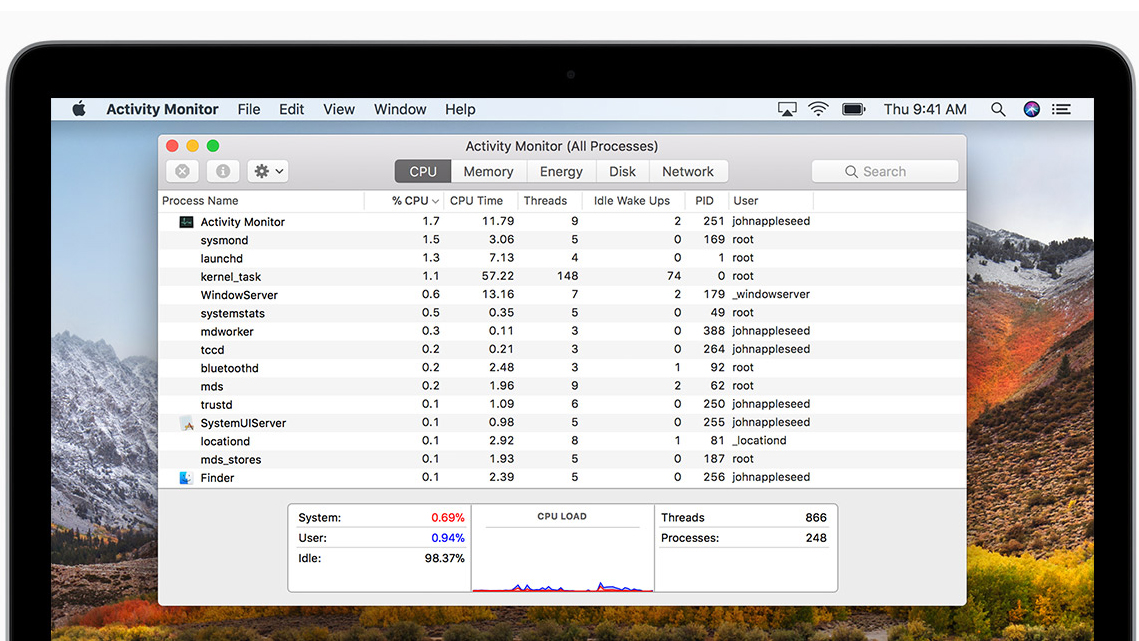
Task: Click the Finder process icon
Action: (186, 477)
